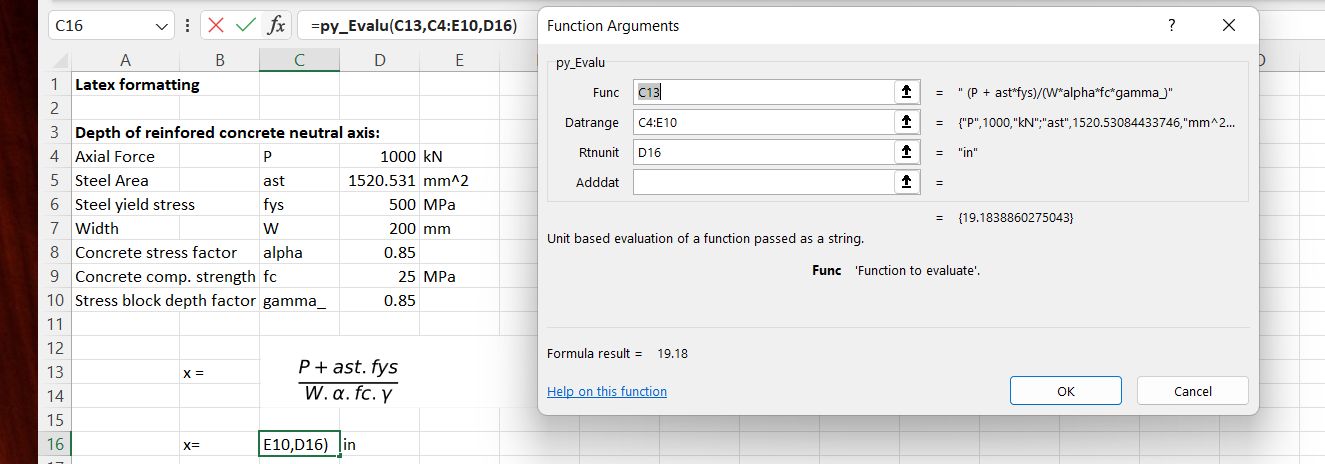The image size is (1325, 464).
Task: Collapse dialog for Func argument
Action: (906, 92)
